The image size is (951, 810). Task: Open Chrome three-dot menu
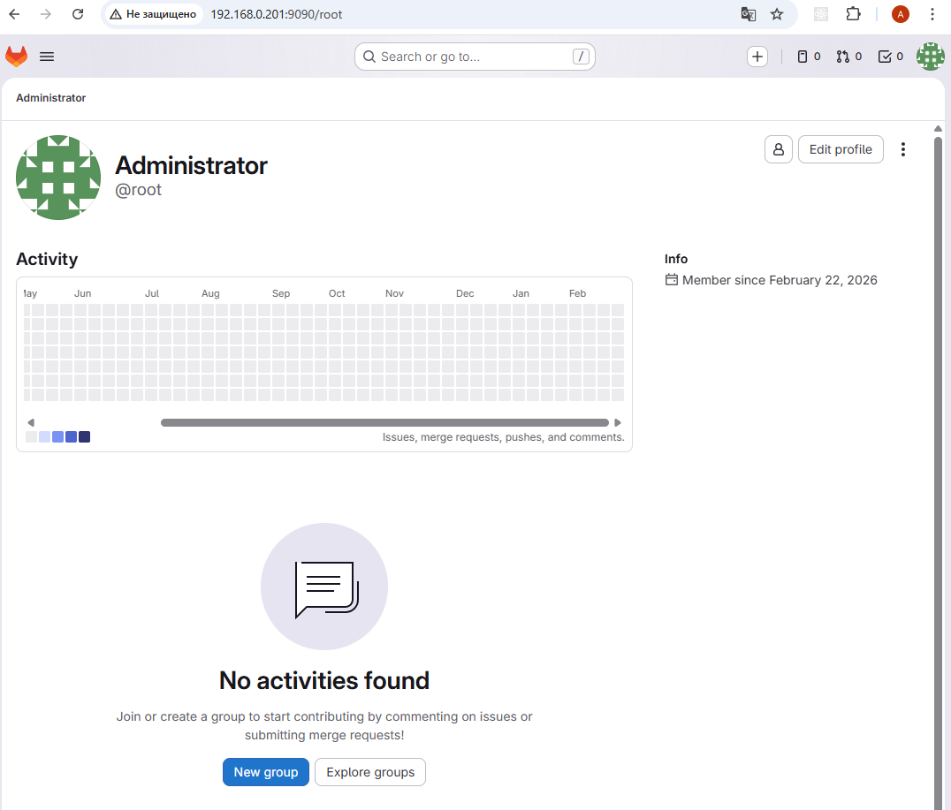pyautogui.click(x=932, y=14)
